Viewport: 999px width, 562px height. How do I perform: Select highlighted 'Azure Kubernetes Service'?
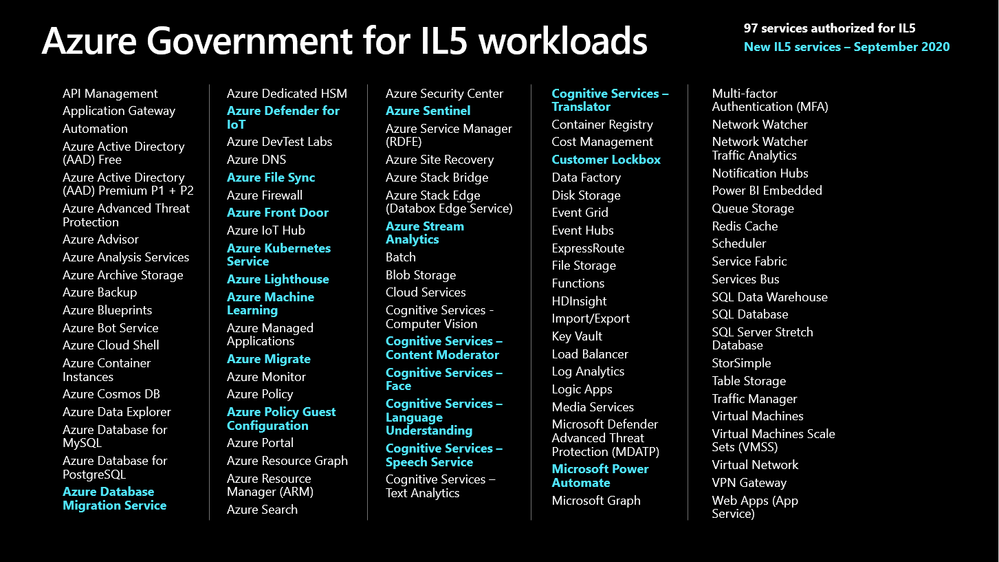278,255
